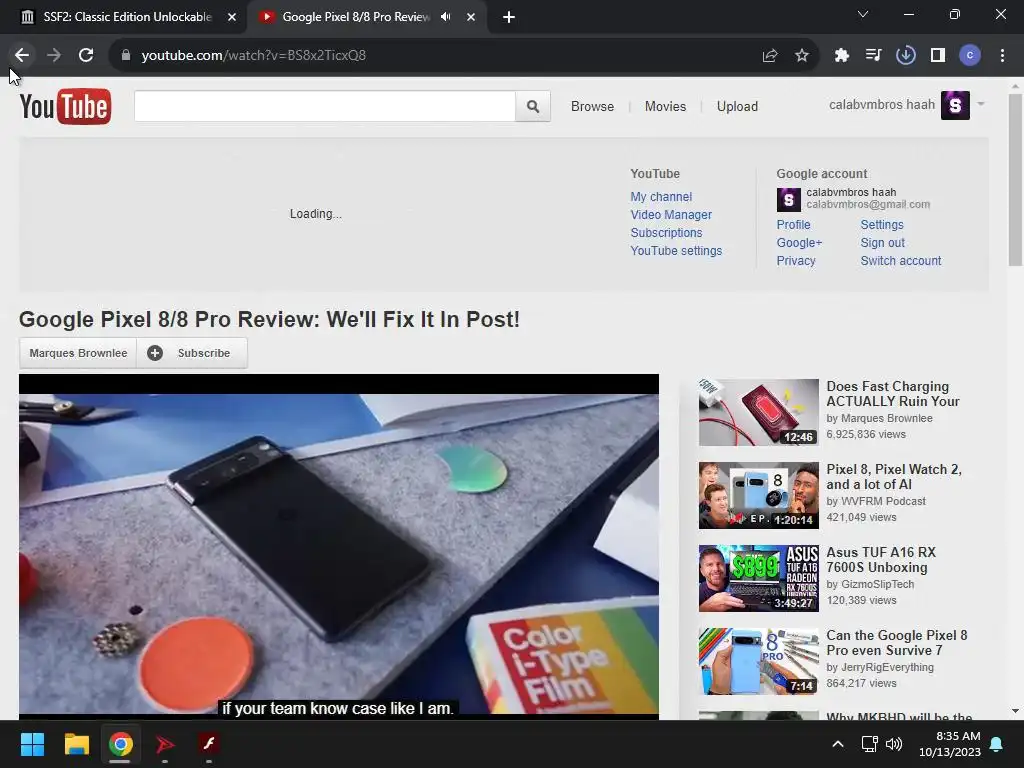
Task: Click the address bar URL
Action: 253,55
